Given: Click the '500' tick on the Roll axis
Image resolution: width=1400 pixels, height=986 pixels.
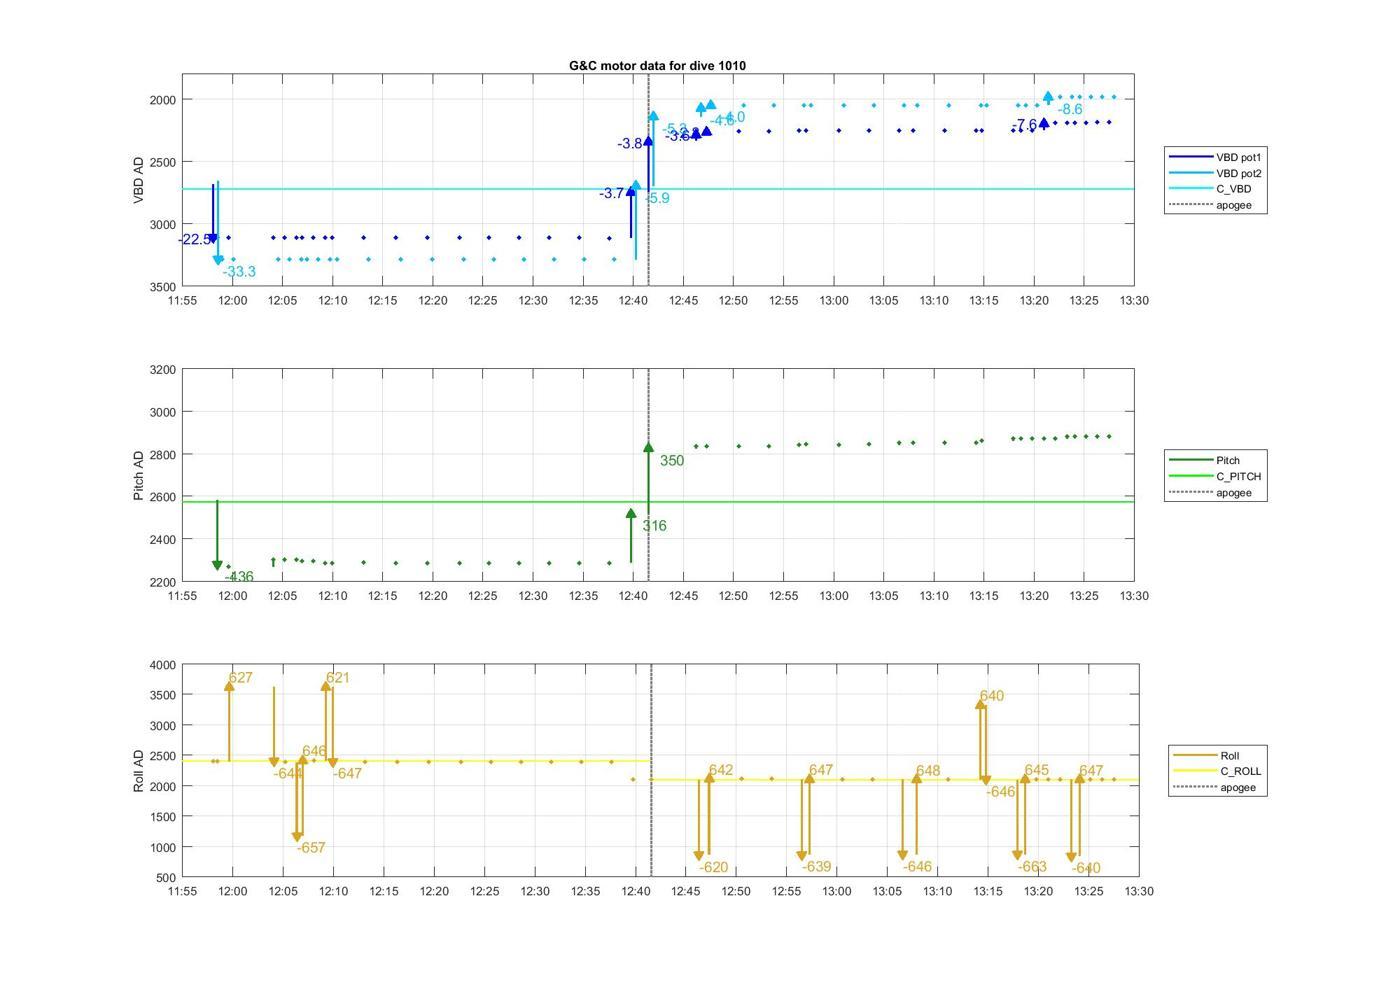Looking at the screenshot, I should (x=166, y=878).
